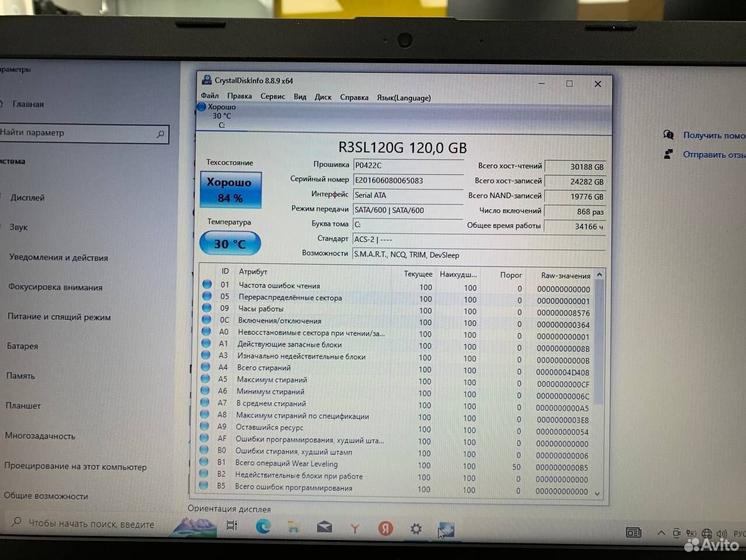Open the Mail app from the taskbar
This screenshot has width=746, height=560.
point(324,527)
